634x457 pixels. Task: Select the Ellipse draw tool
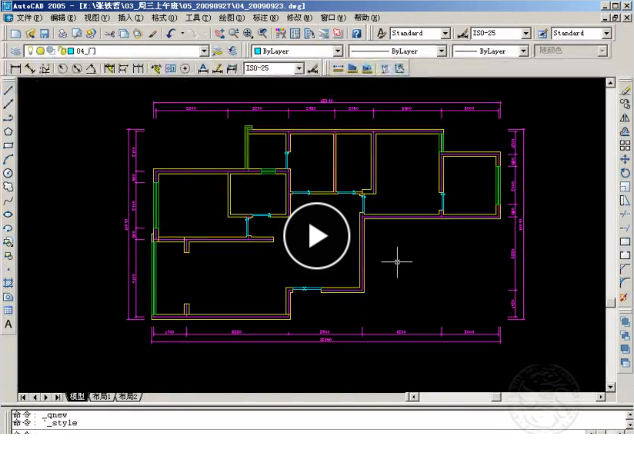tap(8, 214)
